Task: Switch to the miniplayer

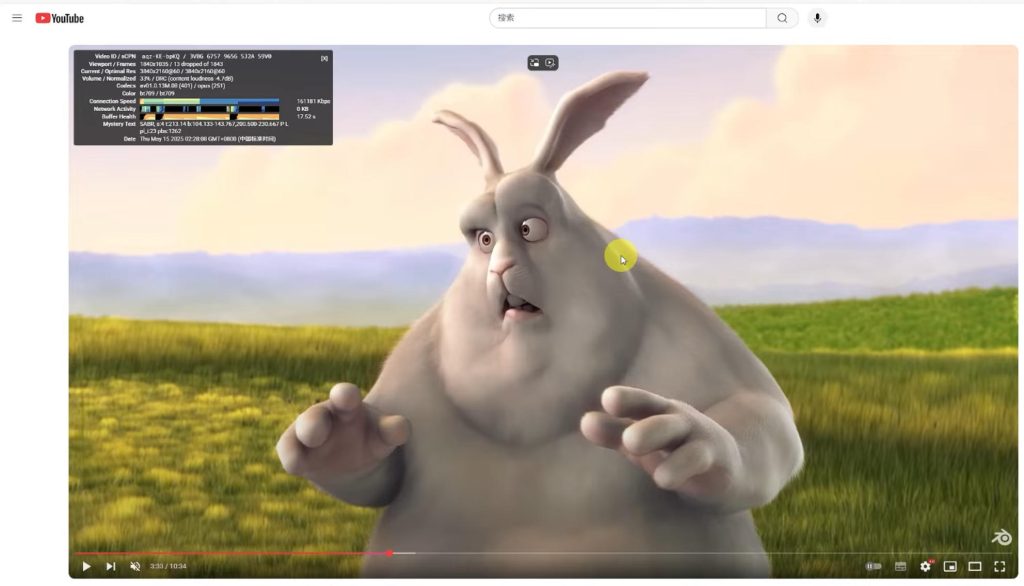Action: coord(950,566)
